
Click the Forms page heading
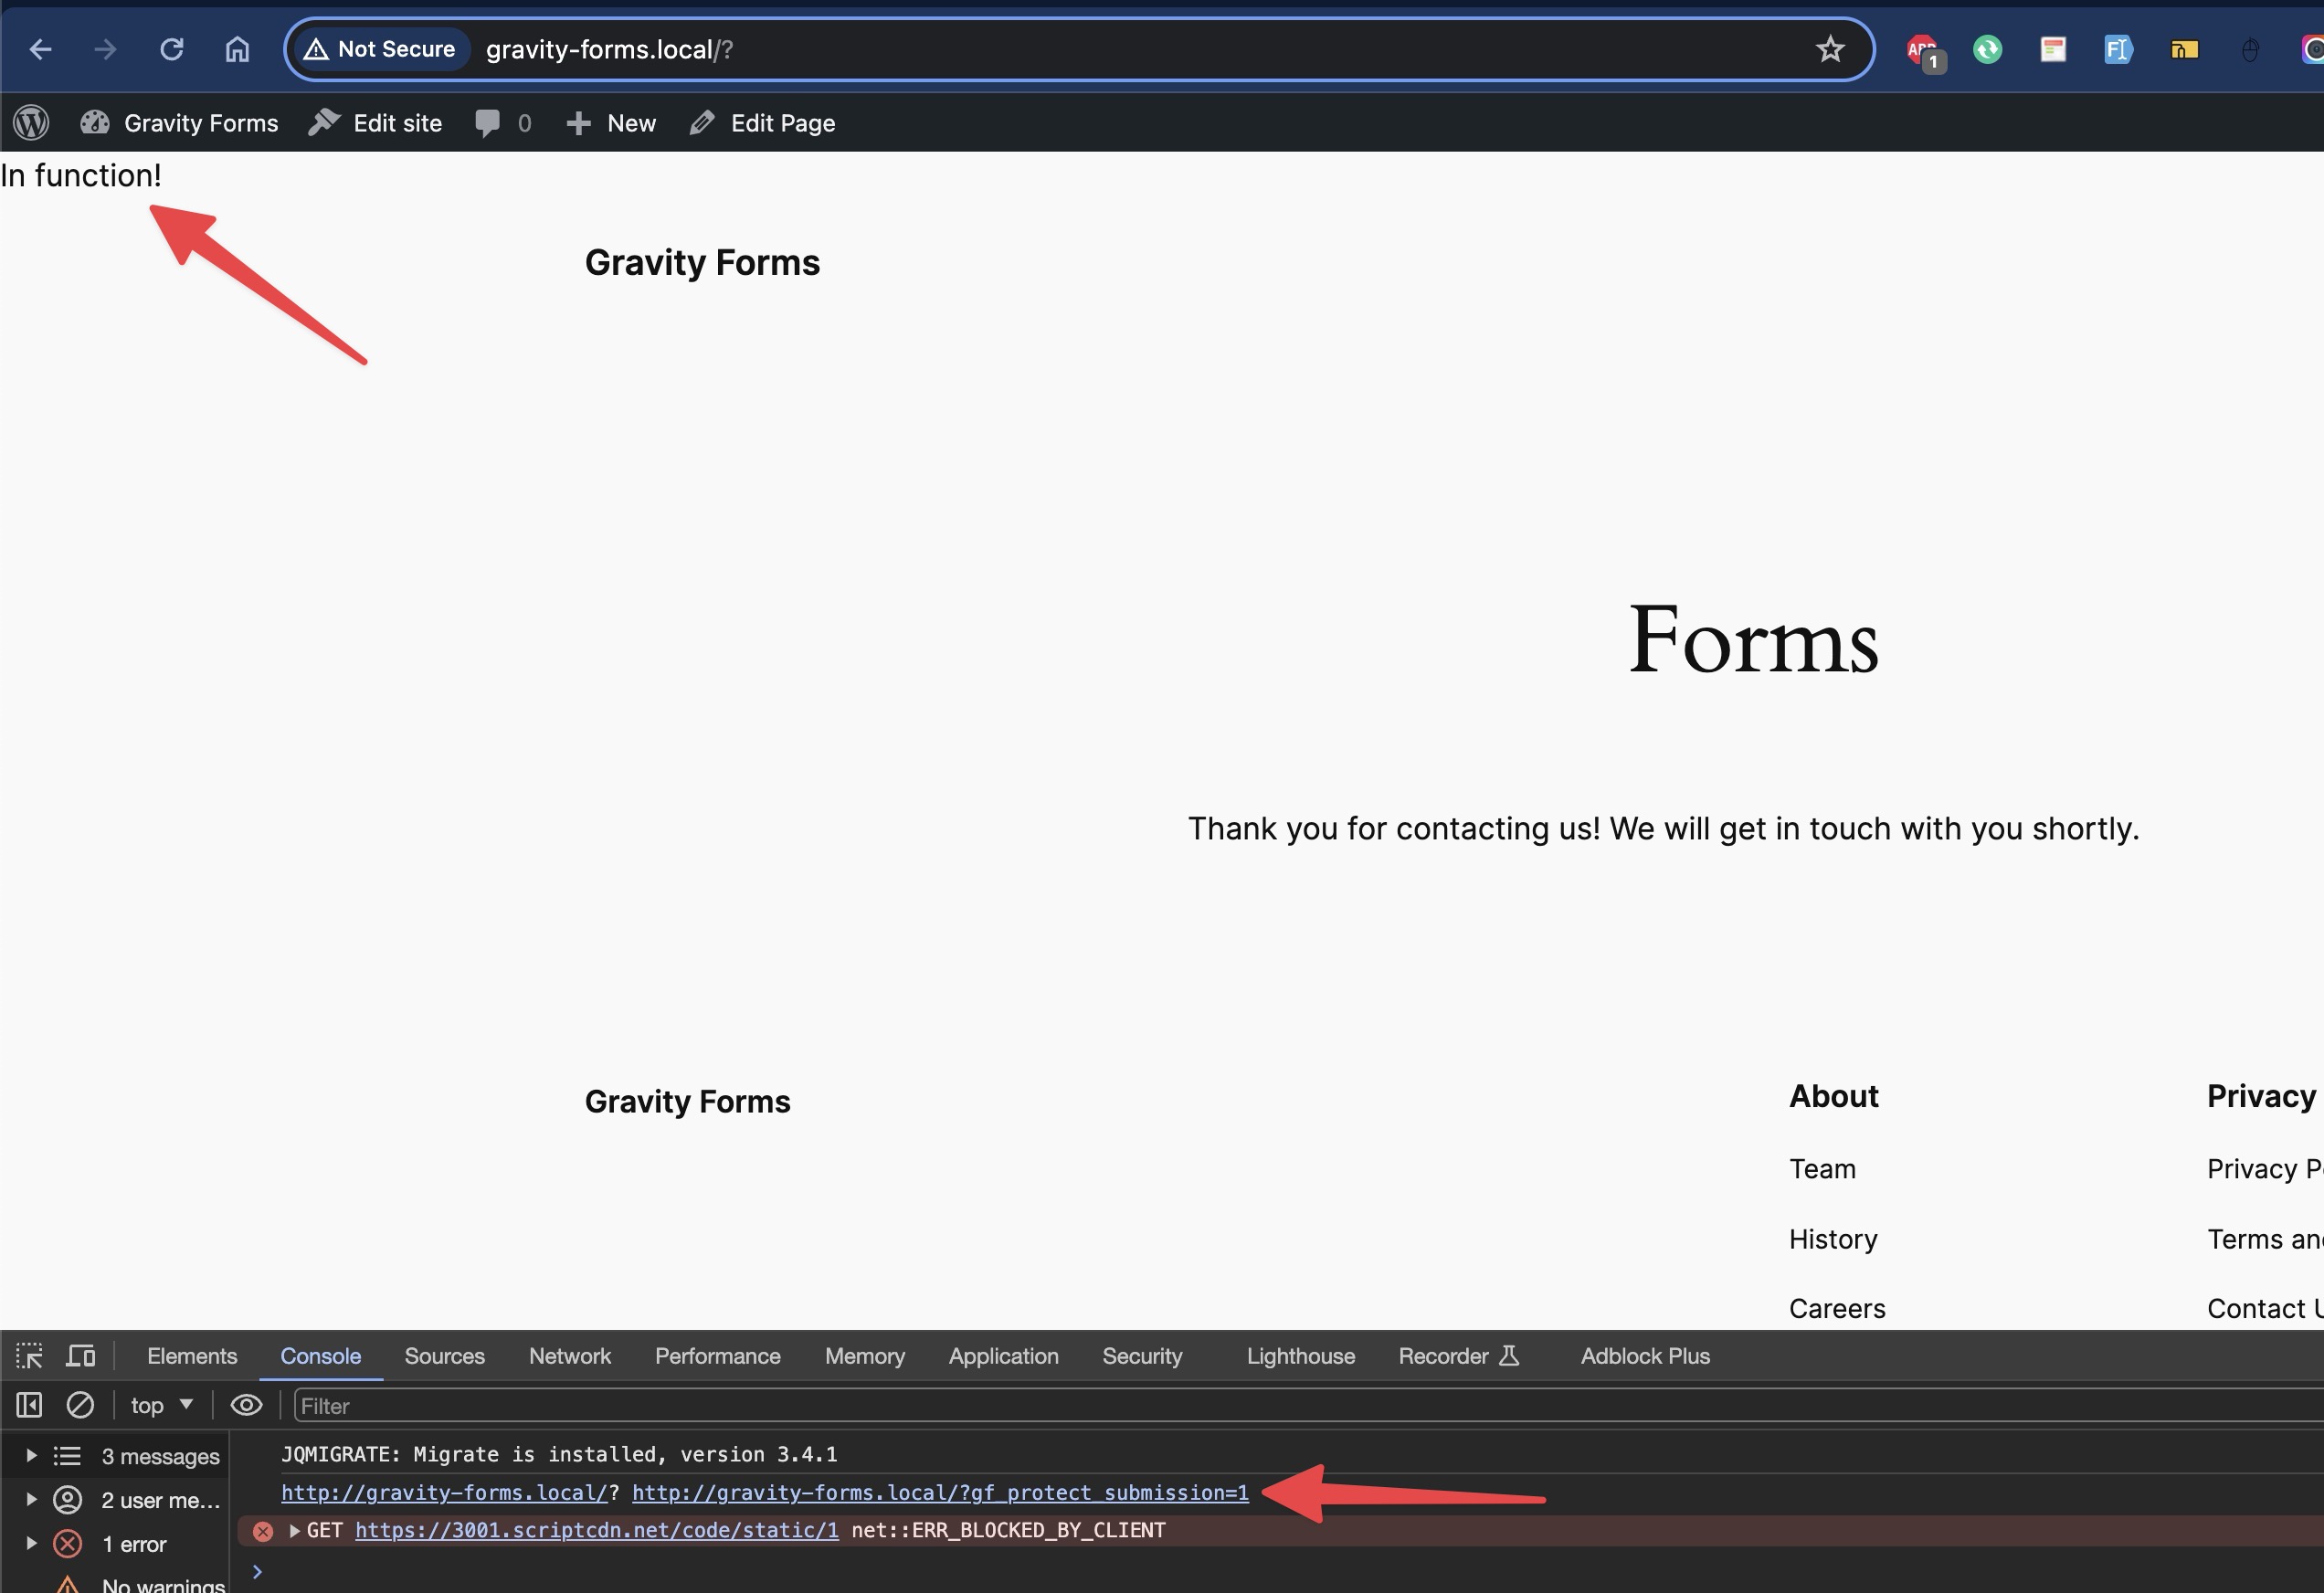click(x=1753, y=639)
